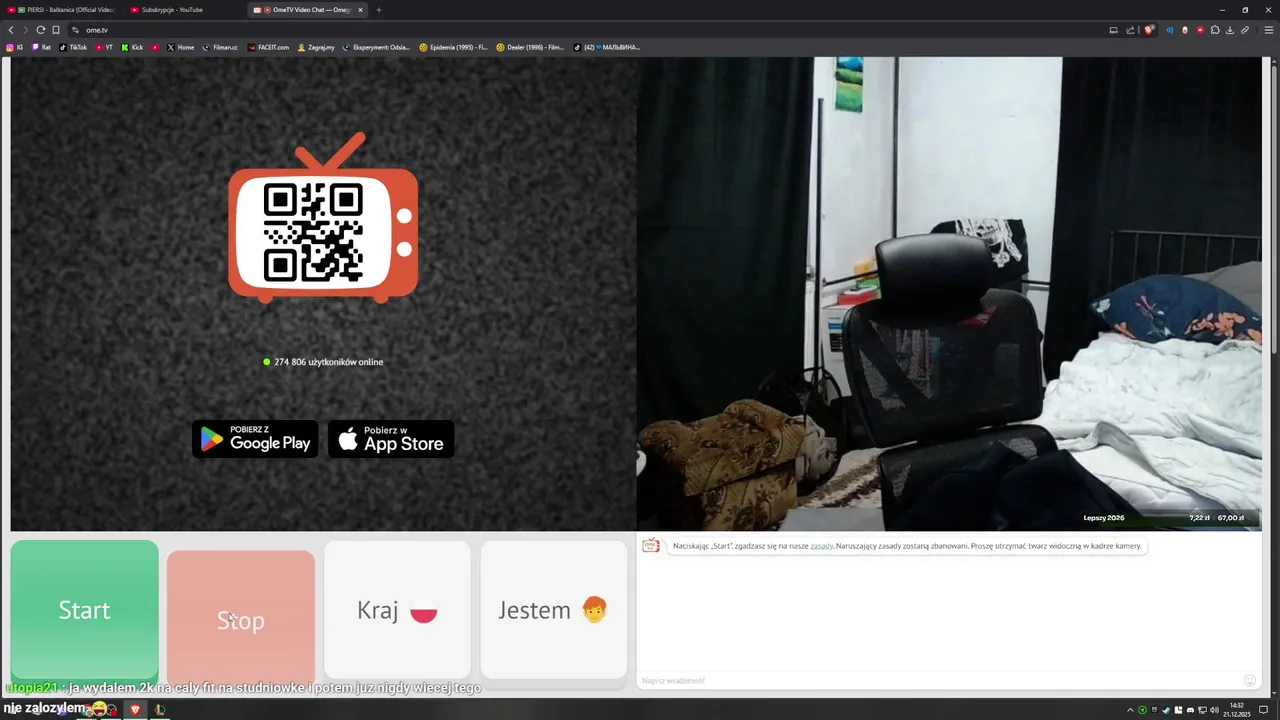Open the downloads panel
The image size is (1280, 720).
(1230, 30)
